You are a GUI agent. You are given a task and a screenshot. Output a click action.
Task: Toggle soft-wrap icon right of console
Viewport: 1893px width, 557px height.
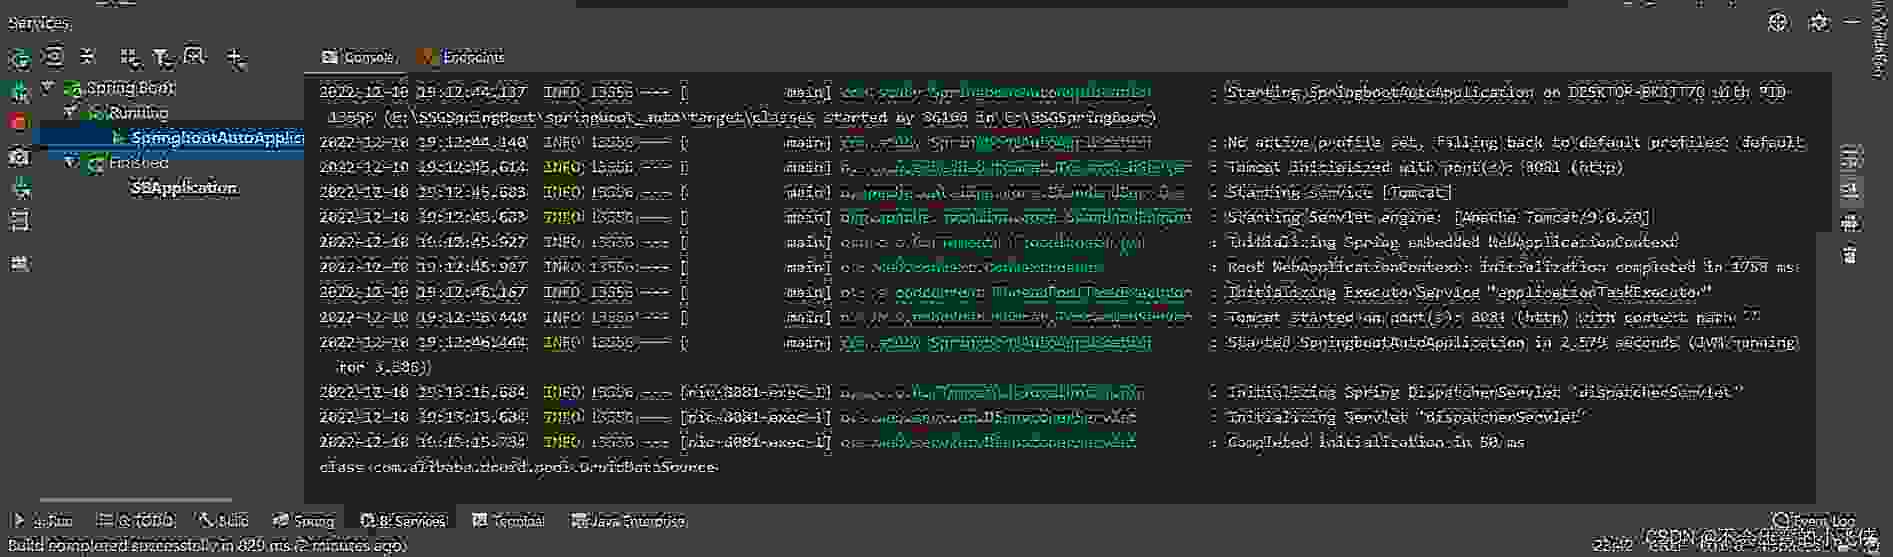pos(1851,157)
